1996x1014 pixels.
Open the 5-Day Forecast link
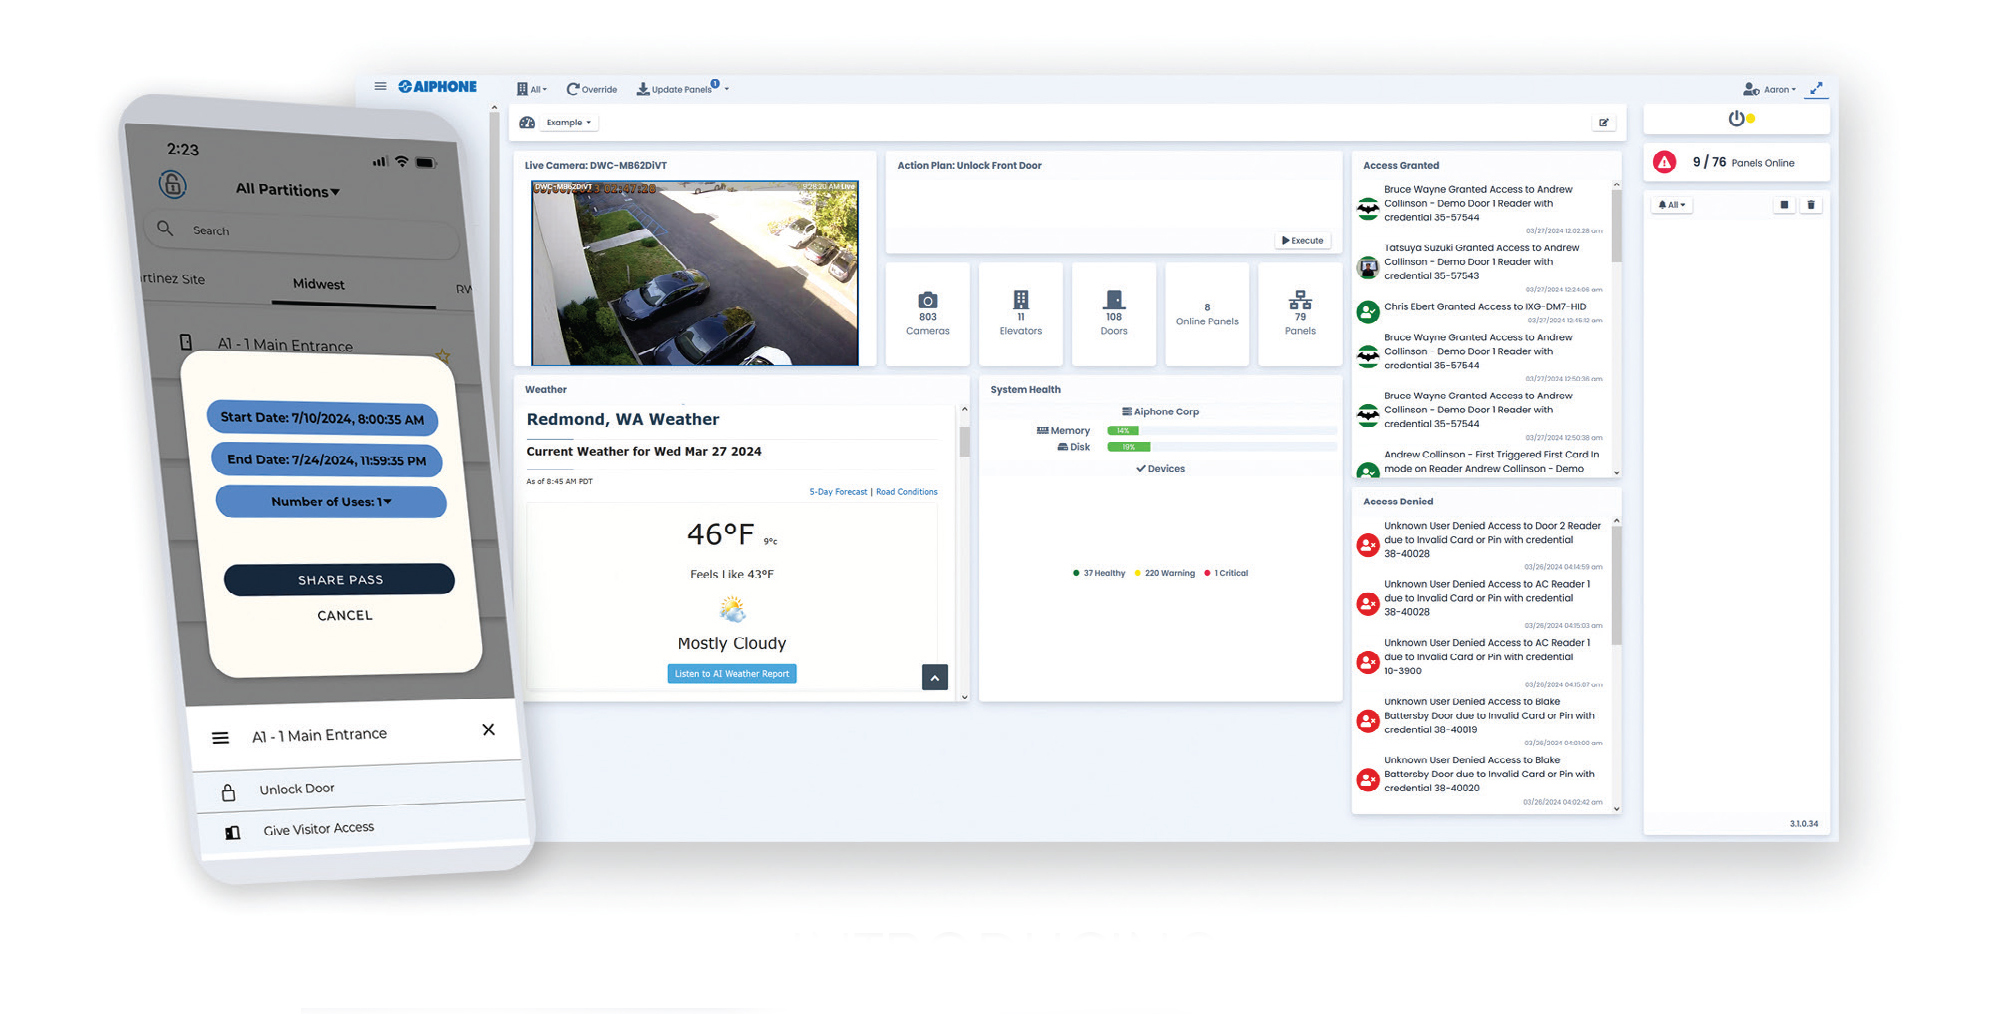tap(838, 492)
